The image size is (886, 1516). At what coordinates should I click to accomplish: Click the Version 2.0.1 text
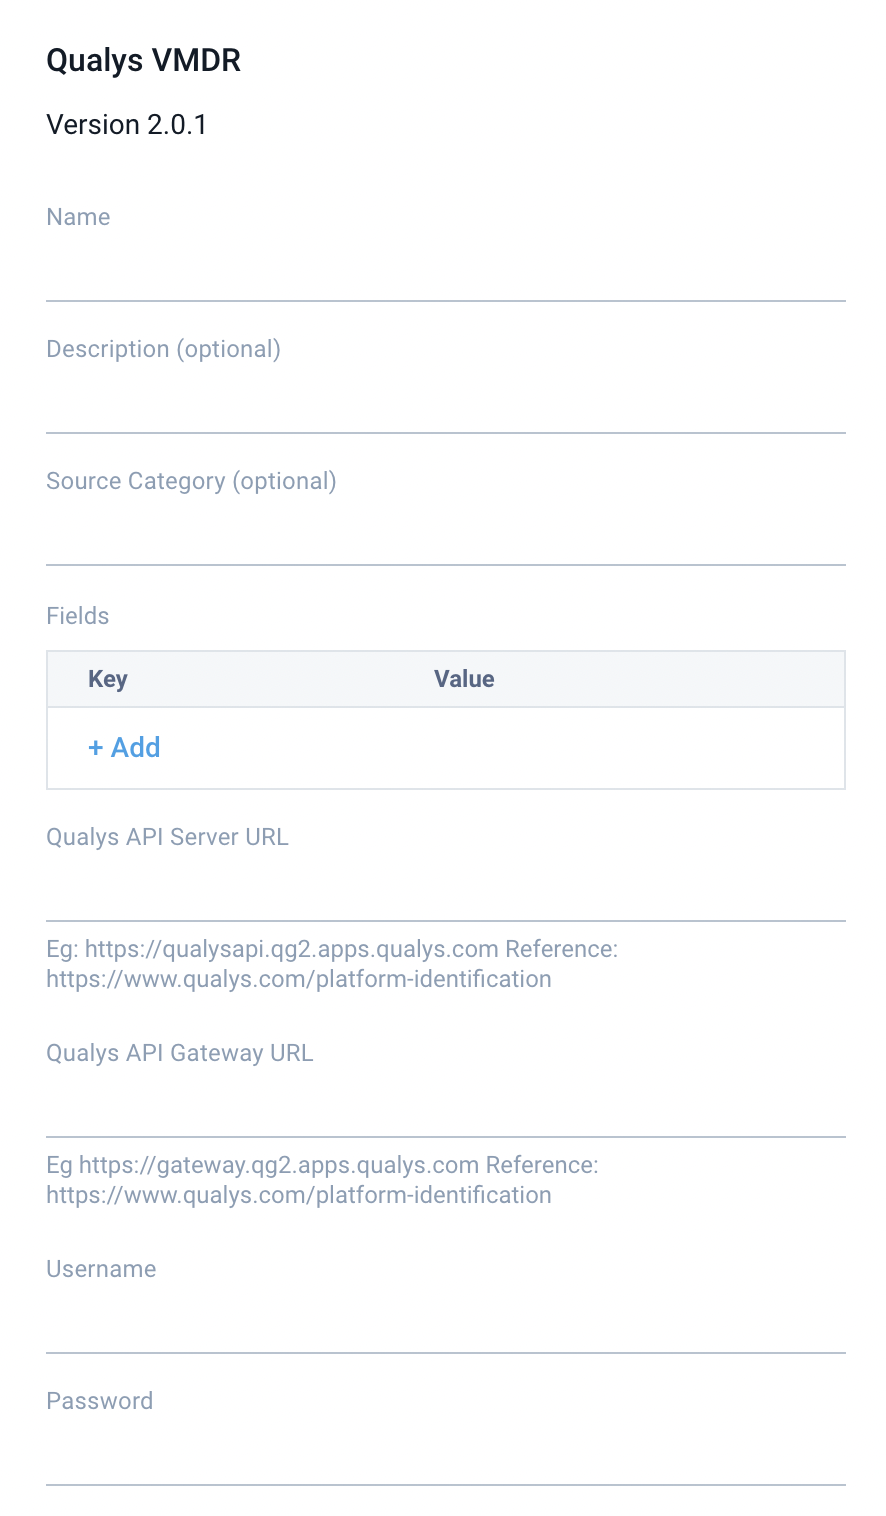point(127,125)
